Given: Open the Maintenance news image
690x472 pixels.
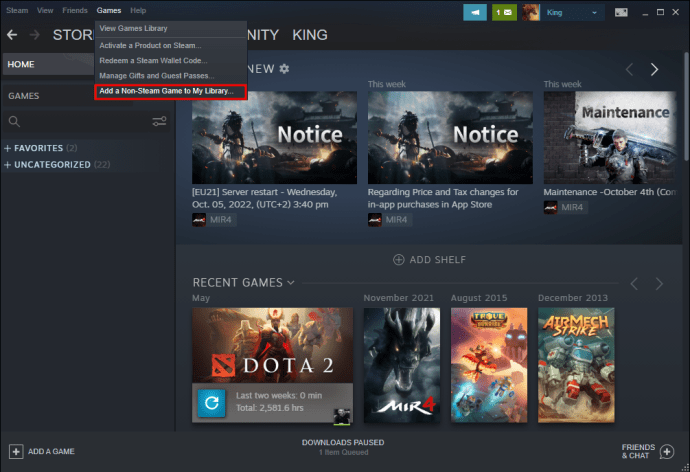Looking at the screenshot, I should [609, 137].
